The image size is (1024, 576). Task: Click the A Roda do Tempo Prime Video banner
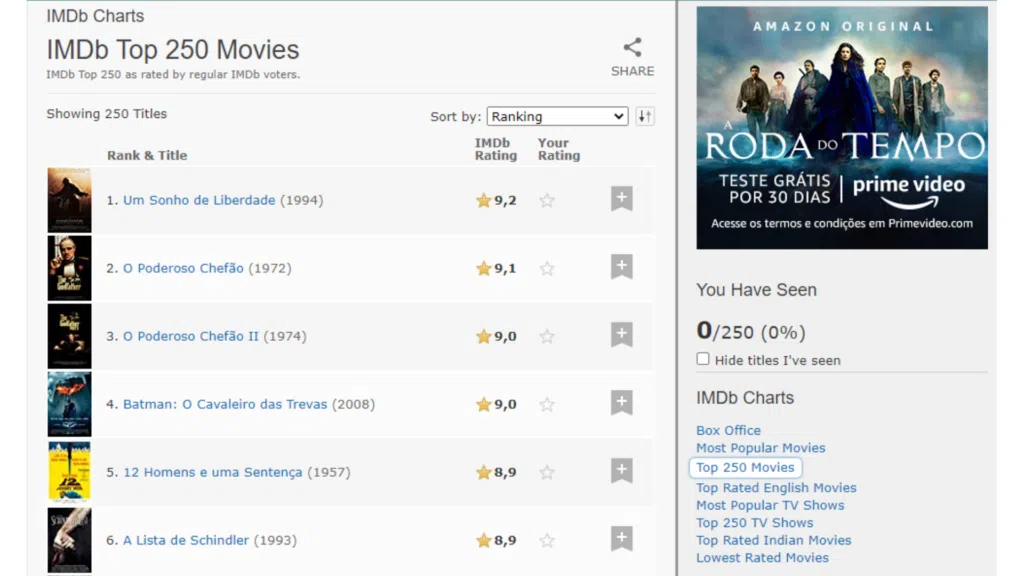842,127
